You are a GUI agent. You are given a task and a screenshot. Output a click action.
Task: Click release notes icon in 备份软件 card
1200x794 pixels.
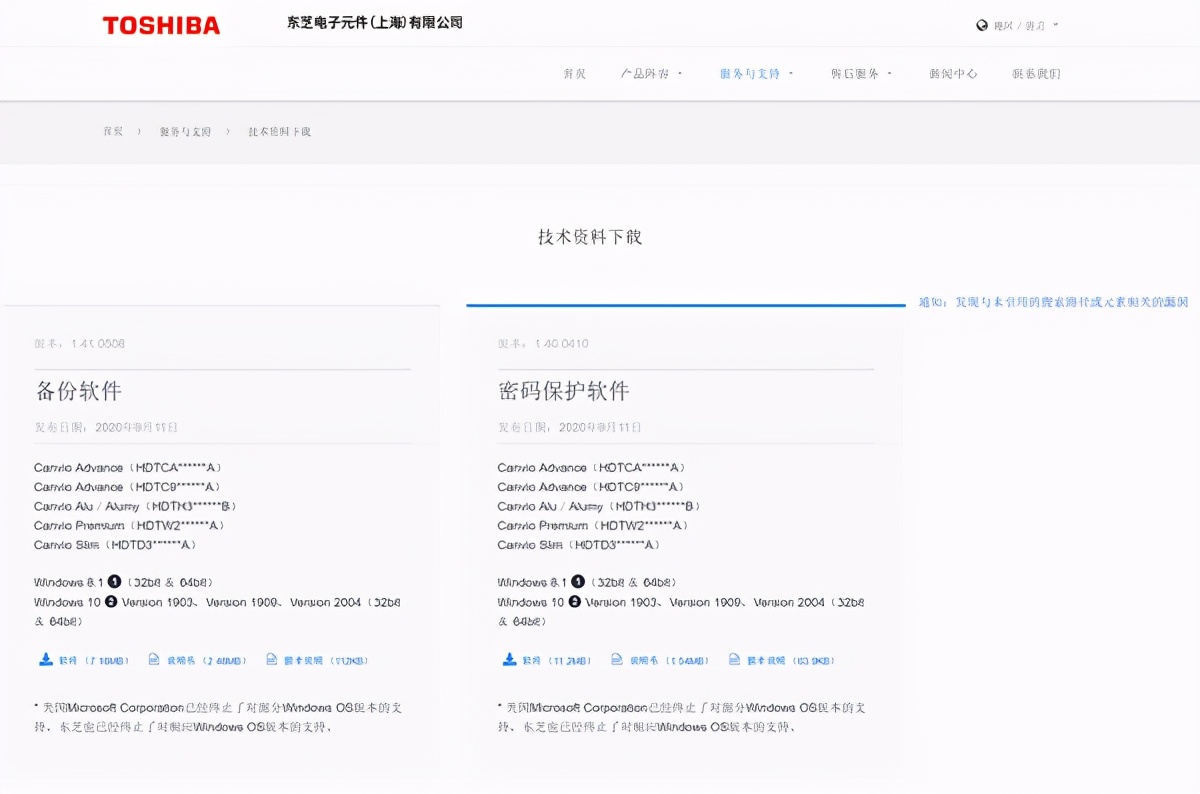[272, 659]
